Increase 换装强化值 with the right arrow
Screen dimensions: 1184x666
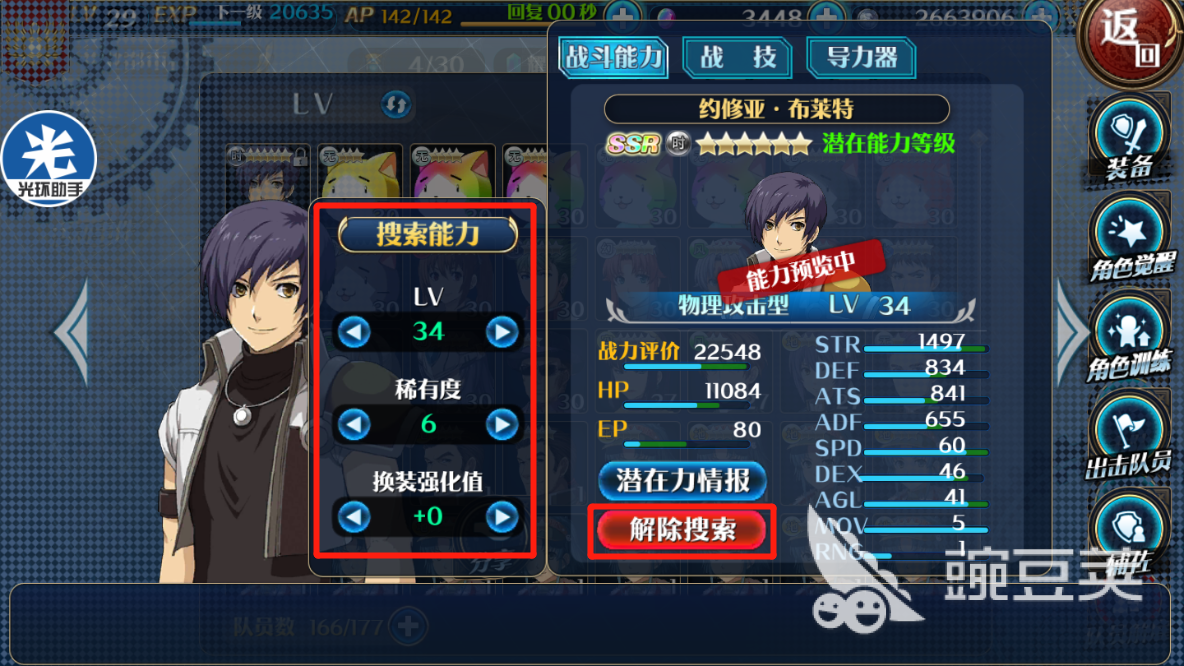(502, 517)
